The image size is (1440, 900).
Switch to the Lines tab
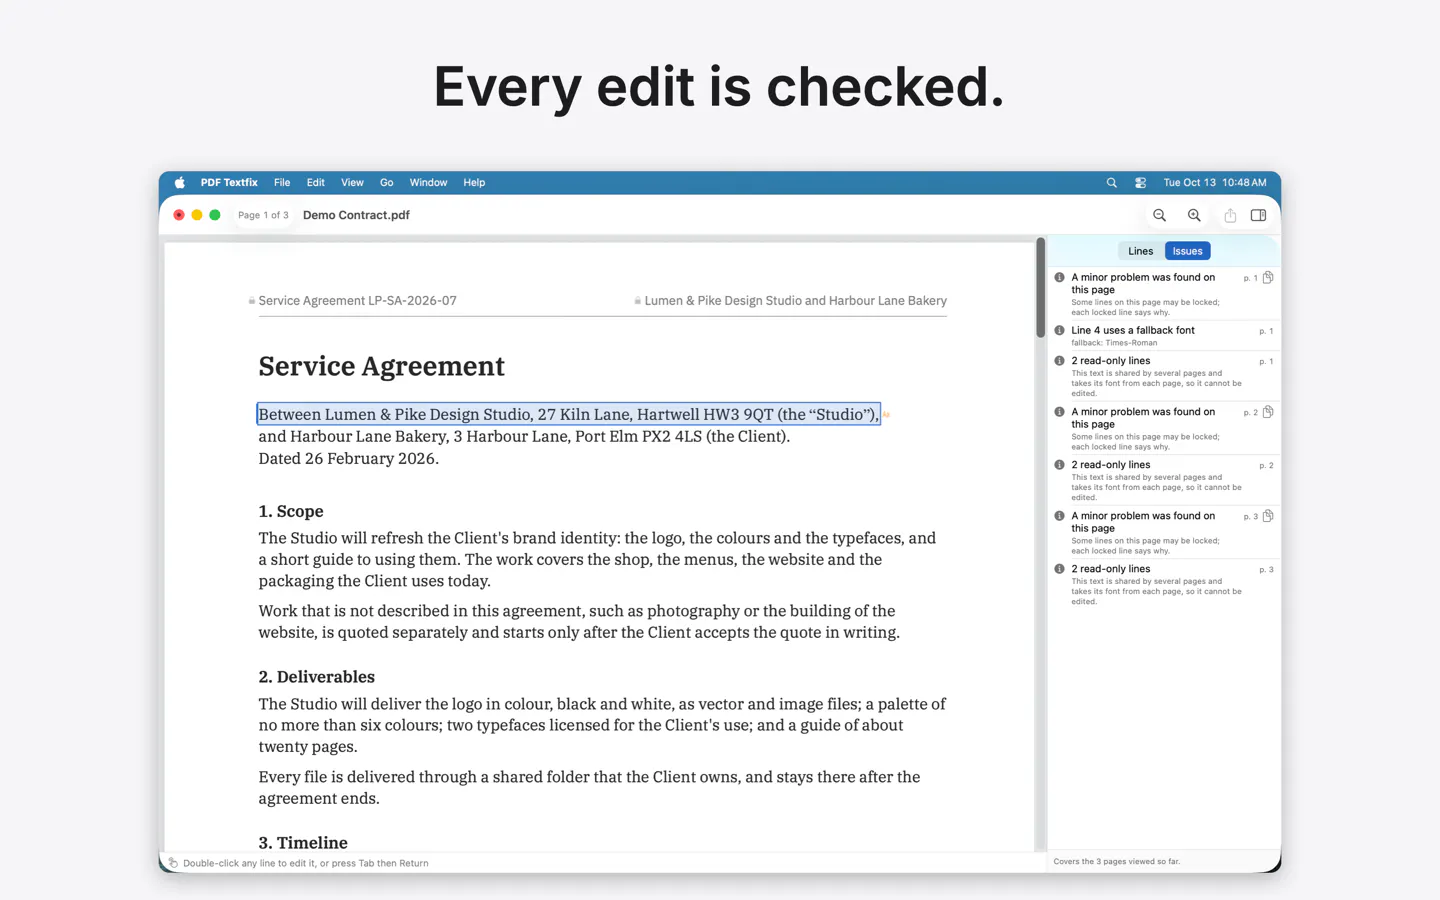coord(1140,251)
